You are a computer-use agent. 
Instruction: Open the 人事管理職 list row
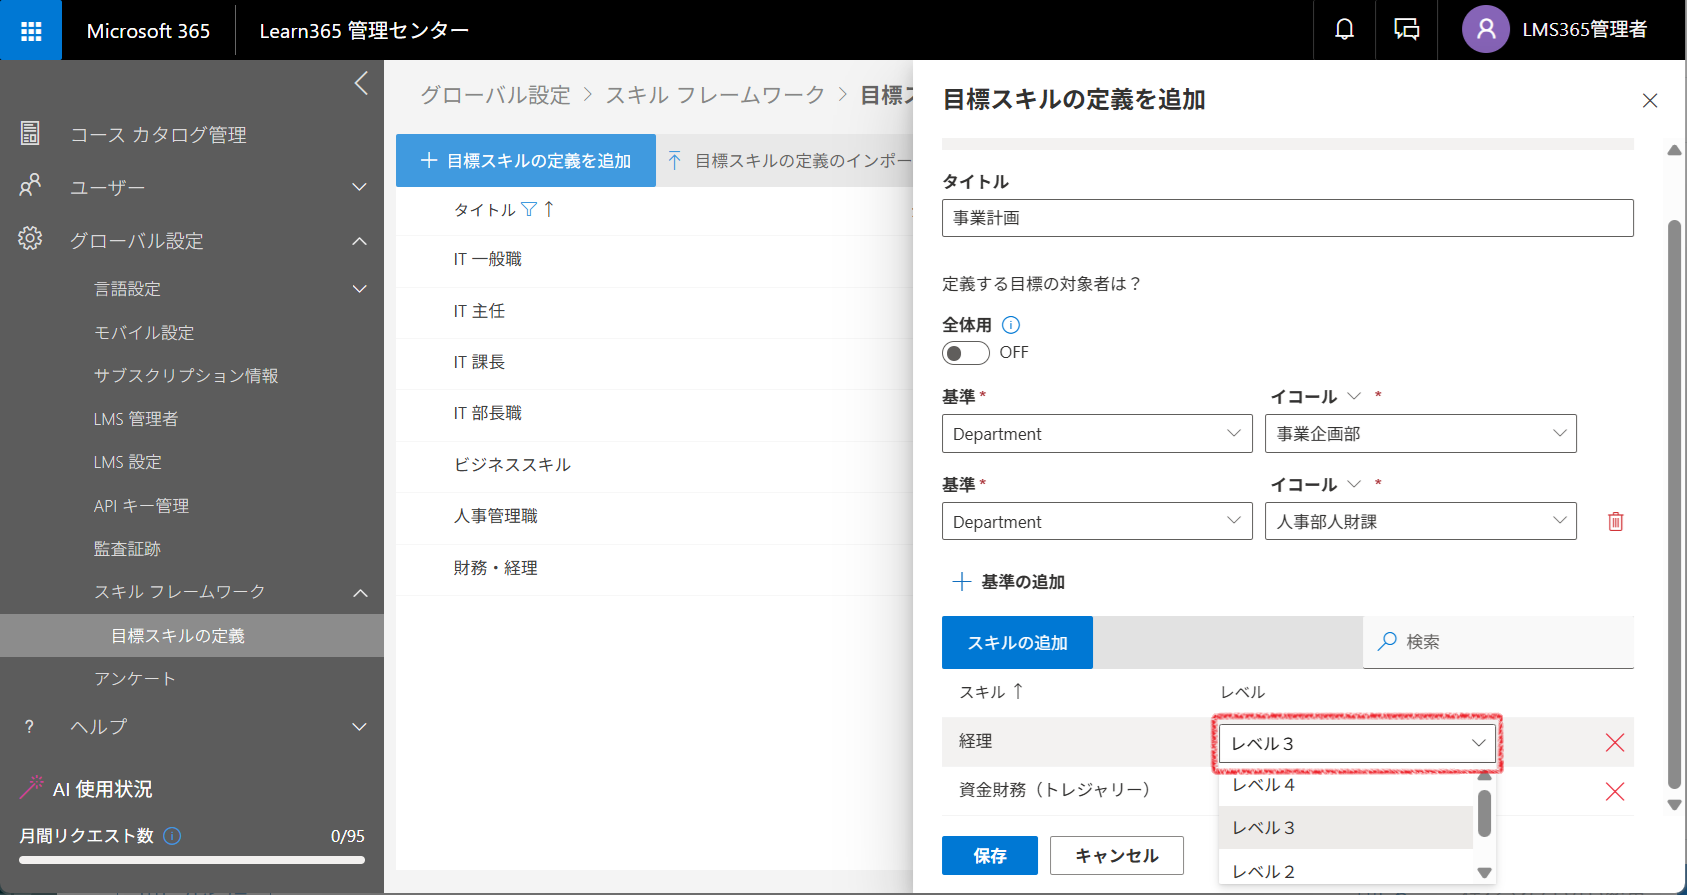point(654,516)
